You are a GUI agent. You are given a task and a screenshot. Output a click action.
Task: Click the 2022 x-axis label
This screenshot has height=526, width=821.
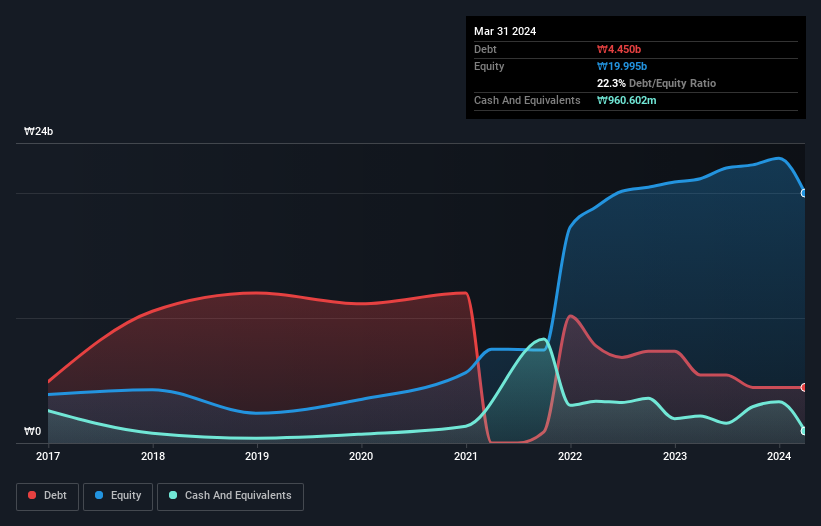(x=570, y=456)
